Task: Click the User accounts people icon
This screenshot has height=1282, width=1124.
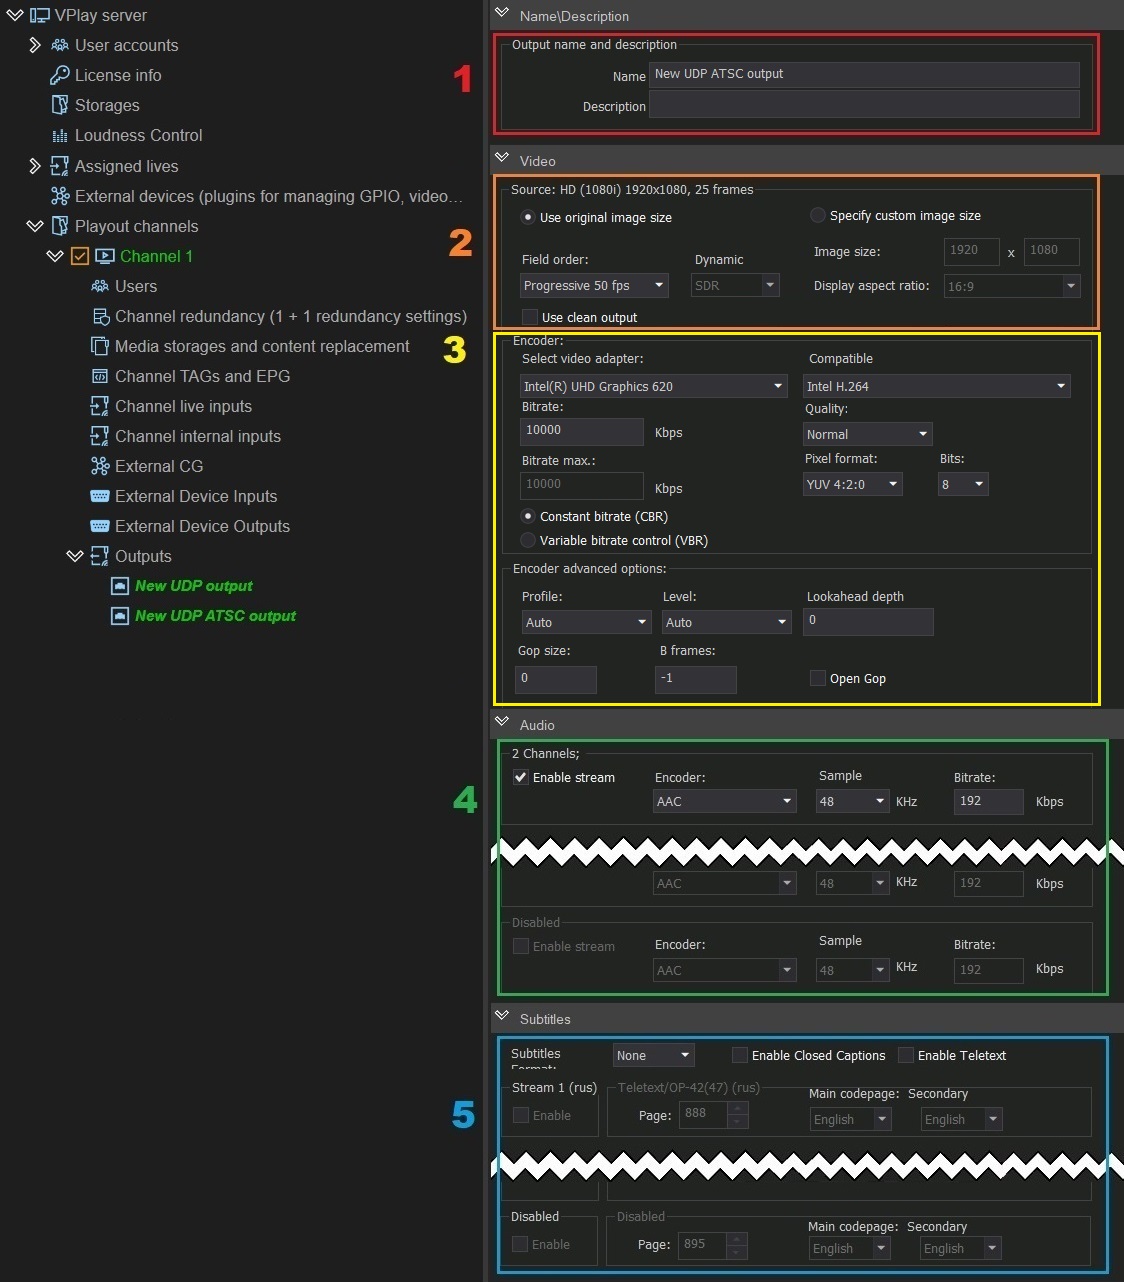Action: [60, 45]
